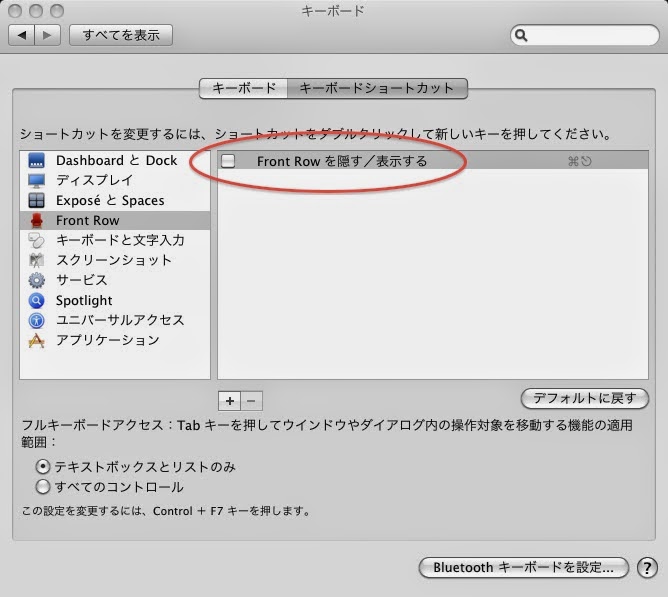Open Bluetooth キーボードを設定 dialog
The height and width of the screenshot is (597, 668).
click(x=524, y=568)
